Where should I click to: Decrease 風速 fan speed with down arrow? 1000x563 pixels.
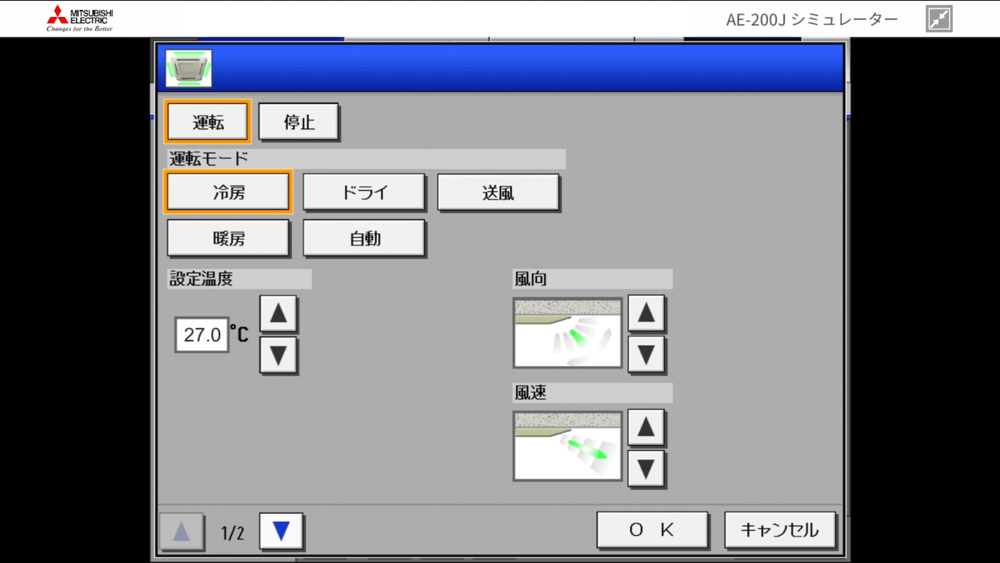click(646, 469)
